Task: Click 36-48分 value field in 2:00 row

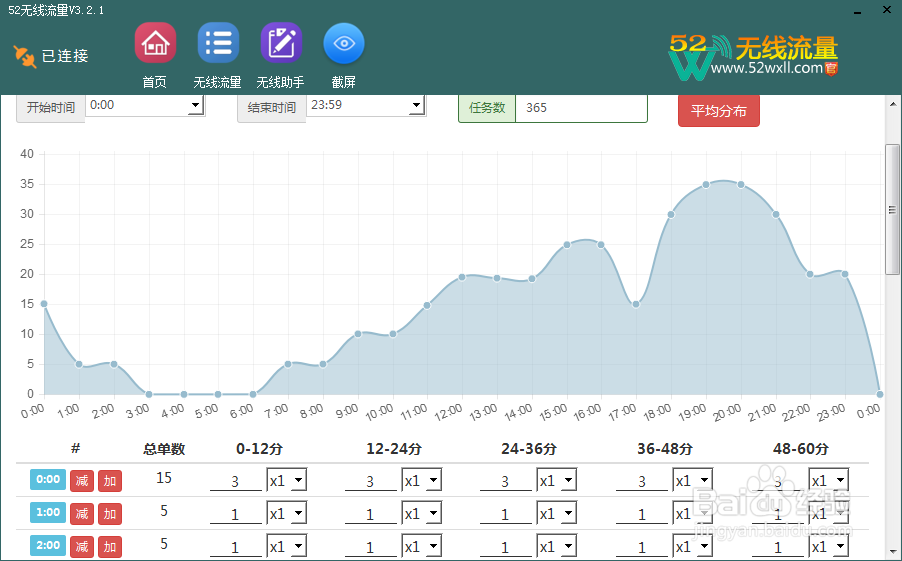Action: [x=641, y=547]
